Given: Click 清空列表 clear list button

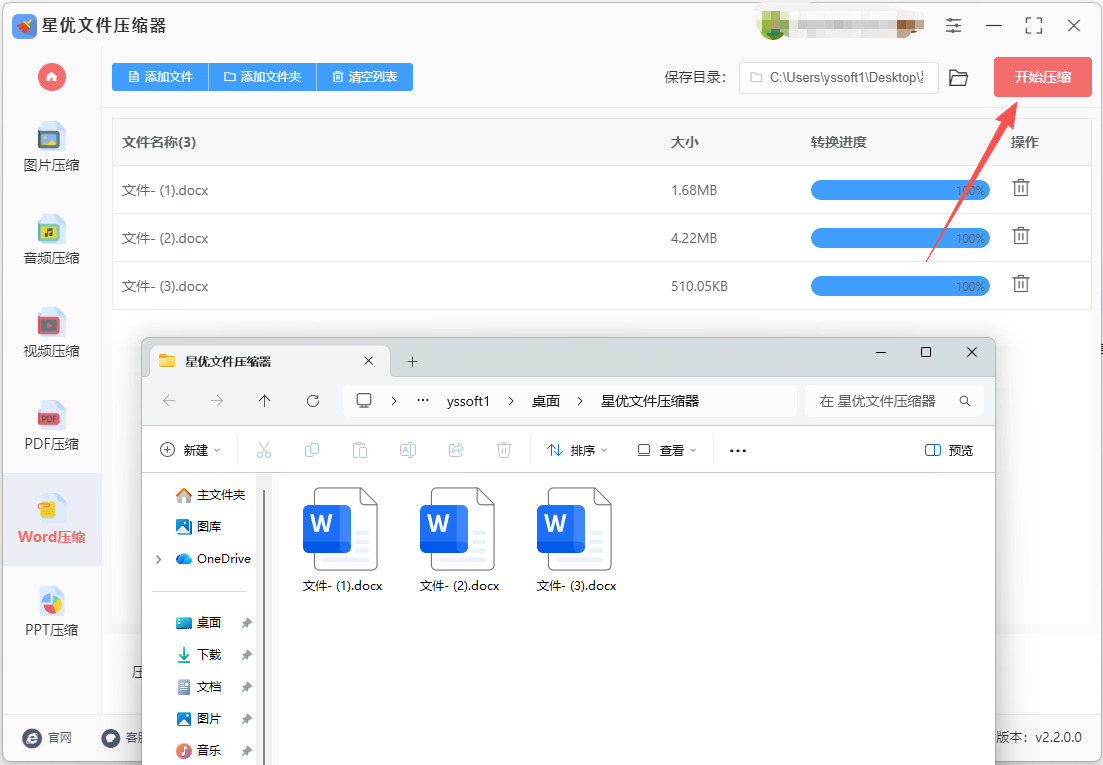Looking at the screenshot, I should coord(364,77).
